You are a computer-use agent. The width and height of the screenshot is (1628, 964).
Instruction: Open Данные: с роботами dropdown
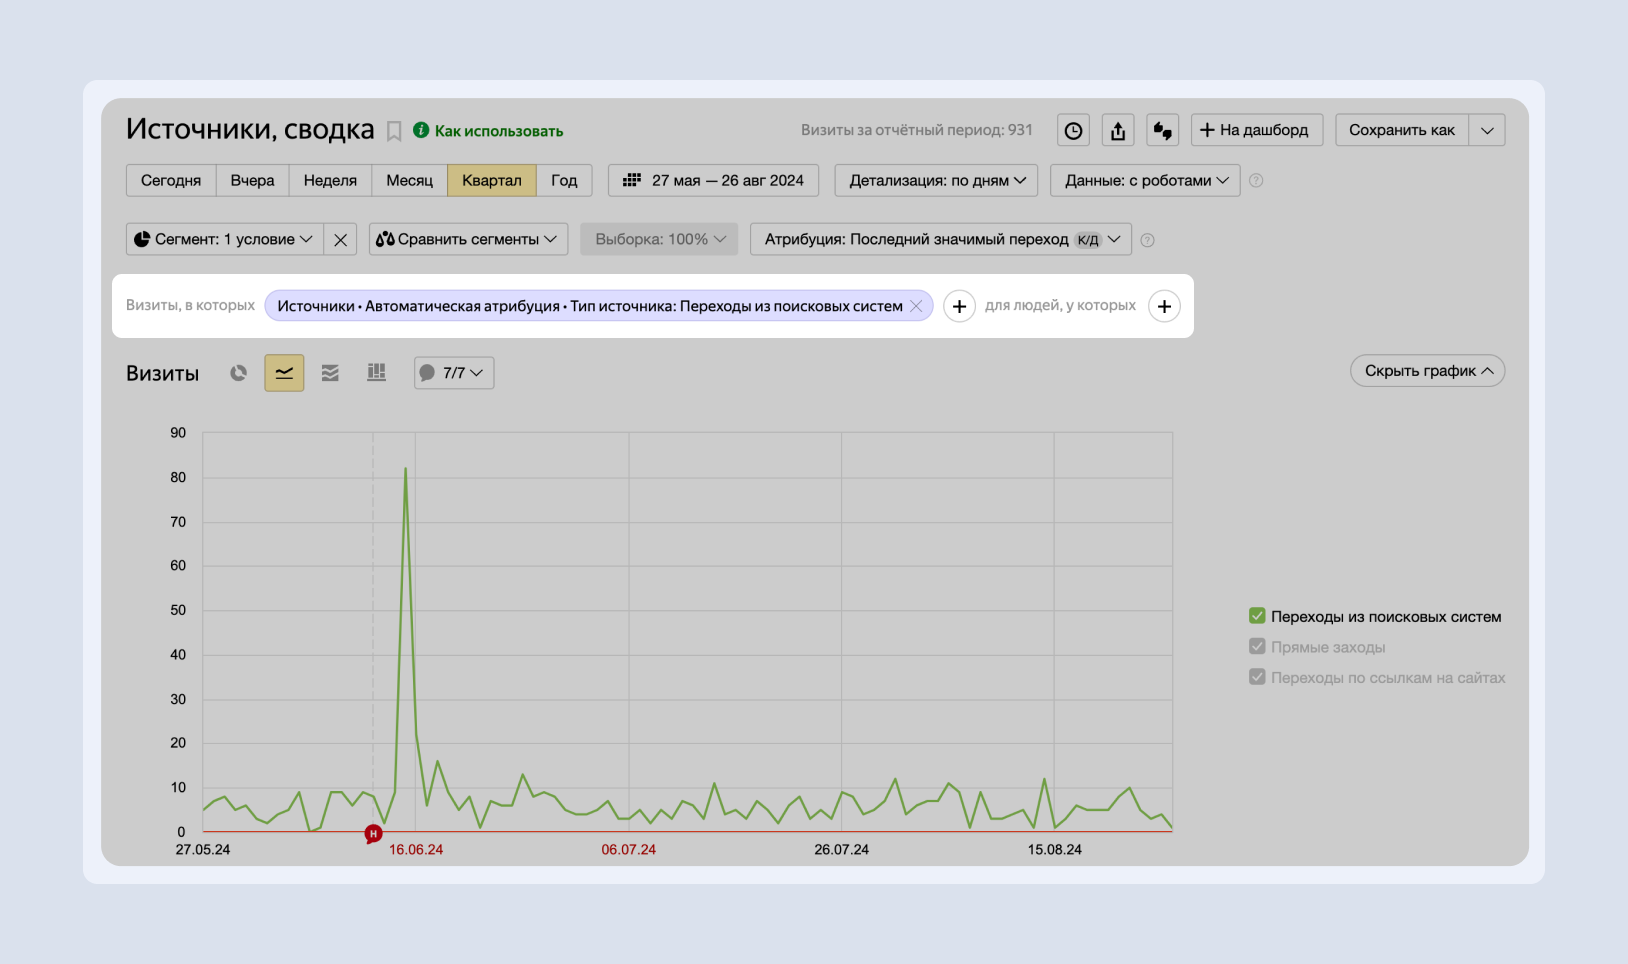pos(1145,180)
